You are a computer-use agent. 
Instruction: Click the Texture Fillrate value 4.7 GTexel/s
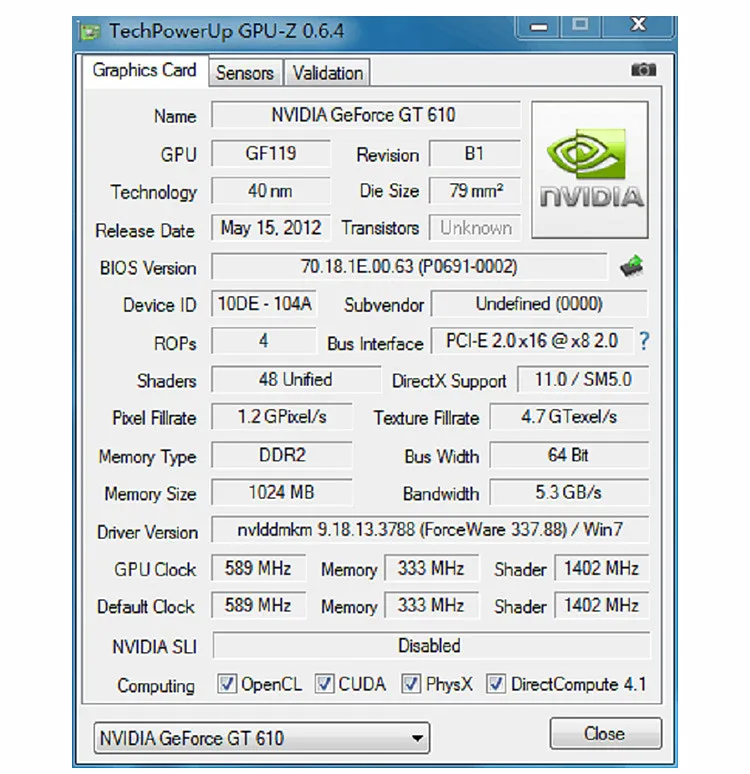[569, 417]
